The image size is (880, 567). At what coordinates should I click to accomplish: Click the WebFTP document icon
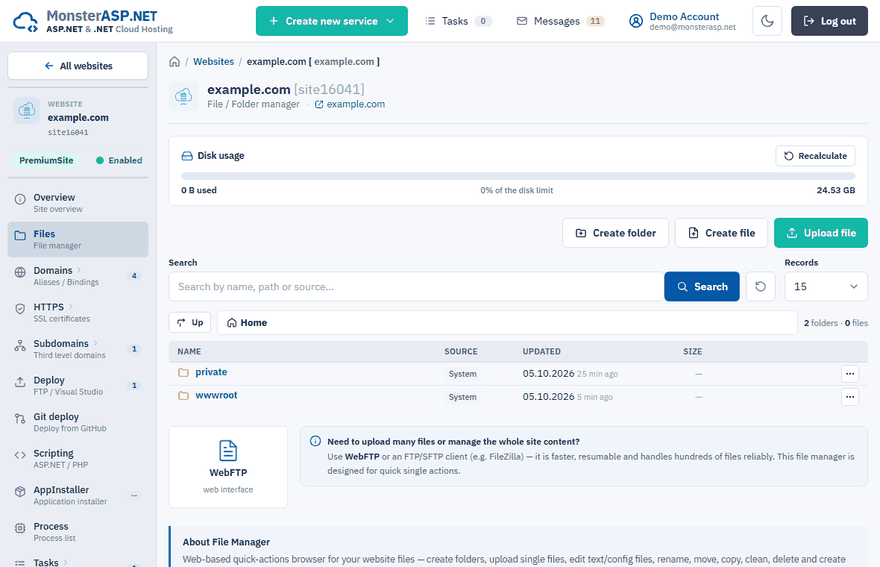tap(228, 450)
